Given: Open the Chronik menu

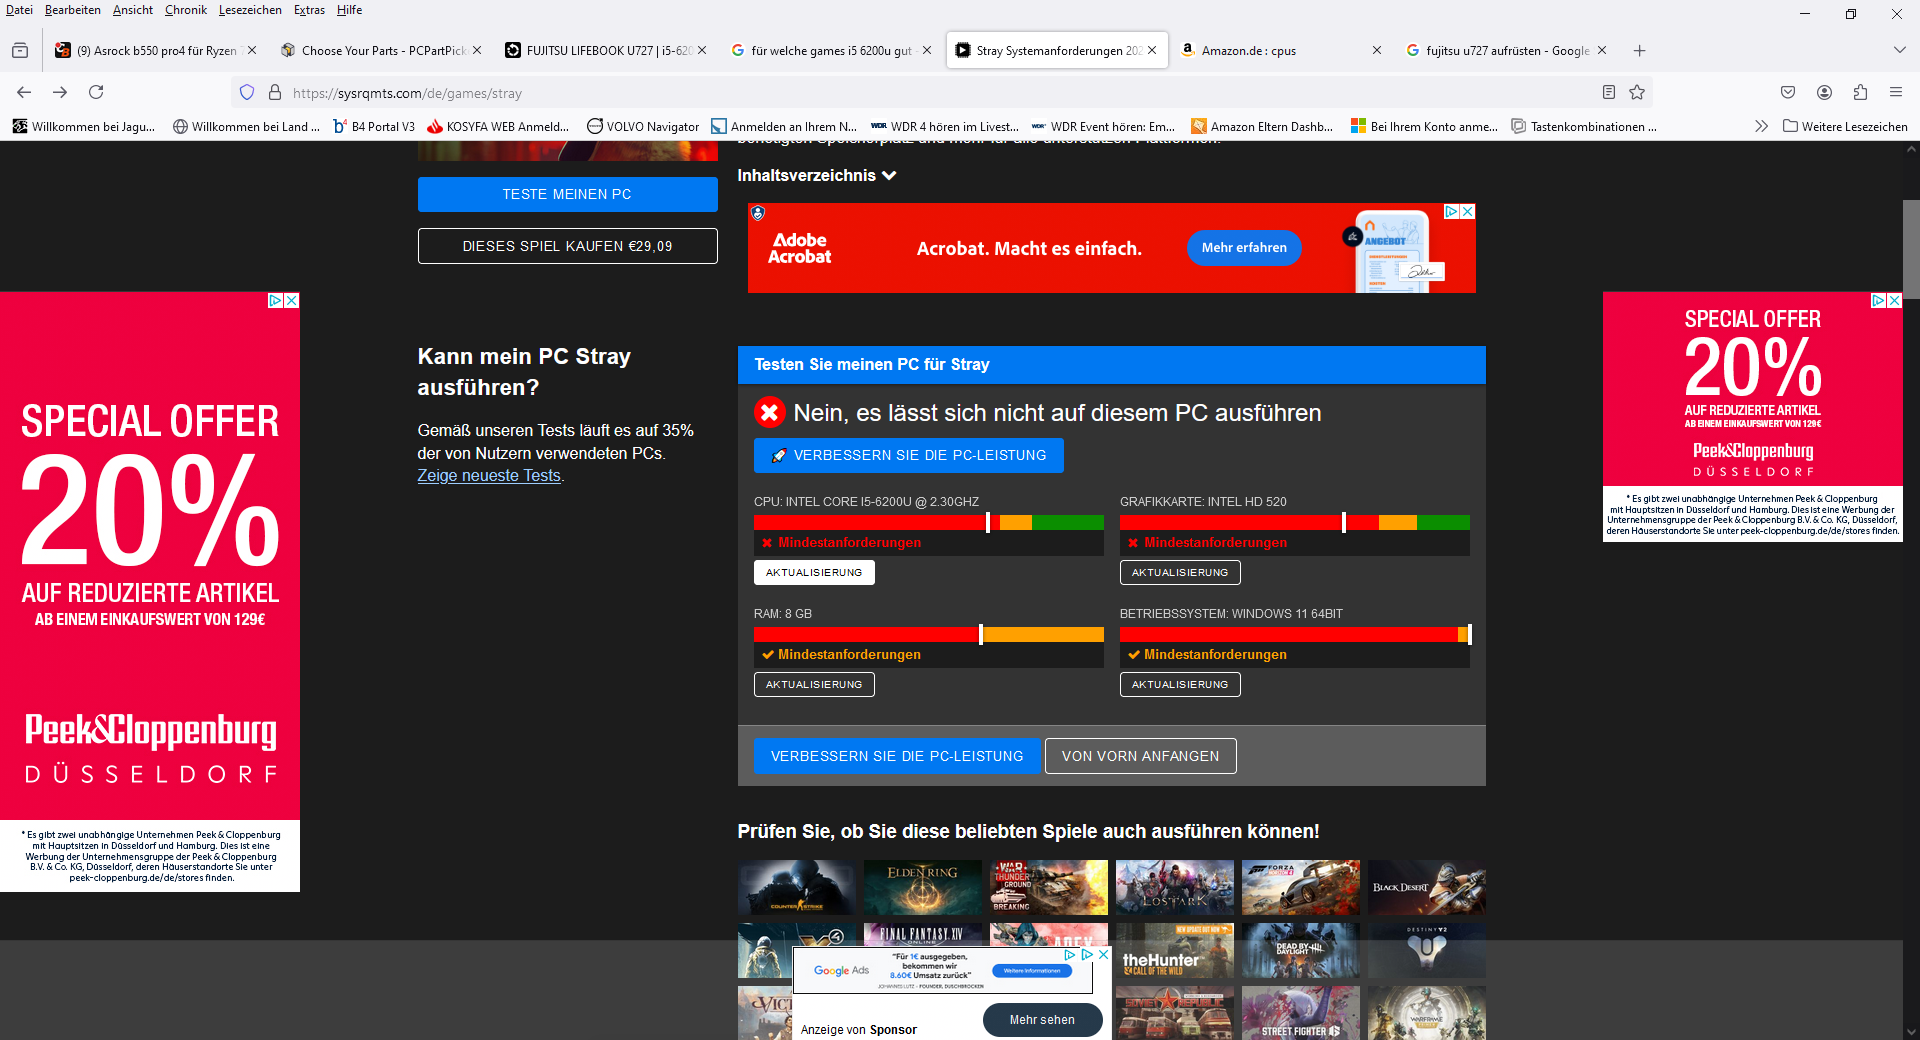Looking at the screenshot, I should (x=186, y=10).
